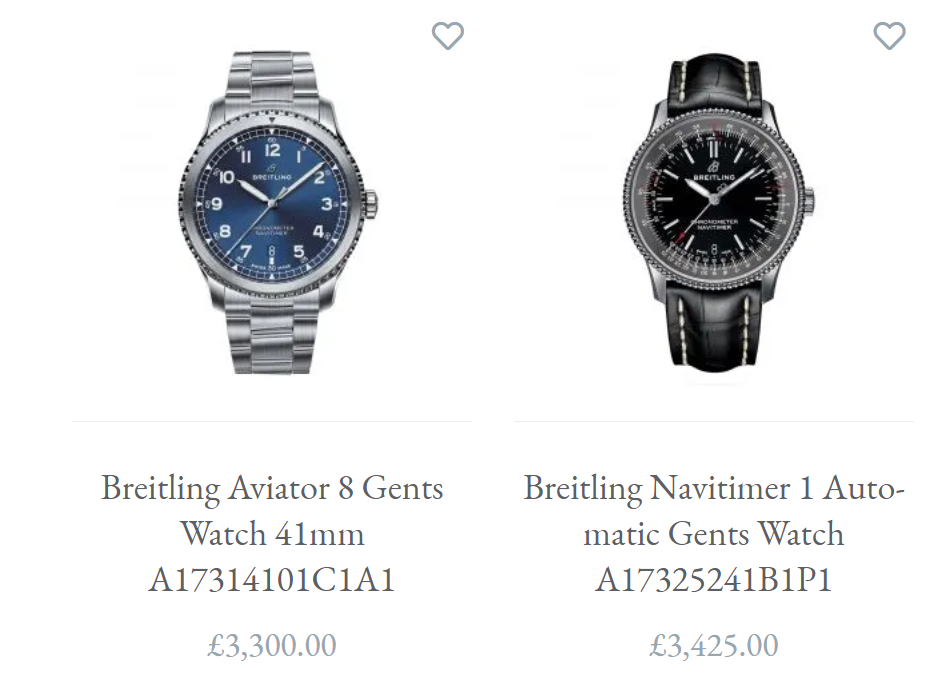Open Breitling Aviator 8 Gents Watch title
Image resolution: width=938 pixels, height=675 pixels.
(x=272, y=533)
